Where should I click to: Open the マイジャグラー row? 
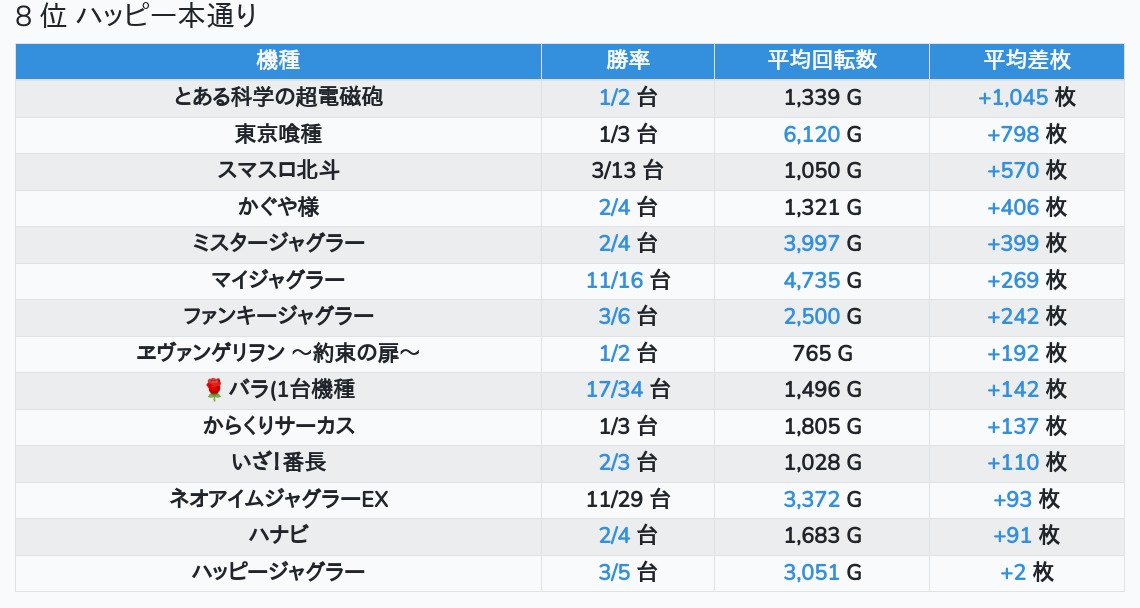point(278,280)
